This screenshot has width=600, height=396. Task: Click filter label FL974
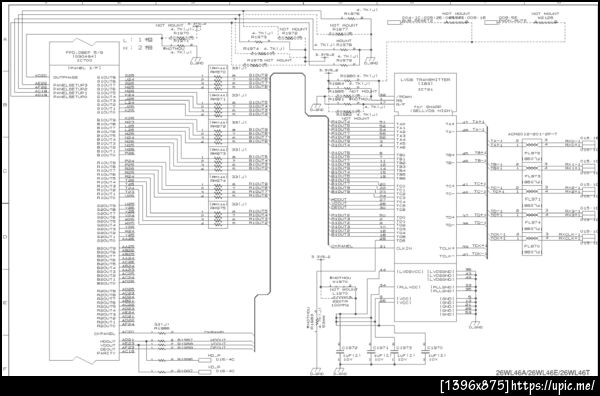pos(532,222)
